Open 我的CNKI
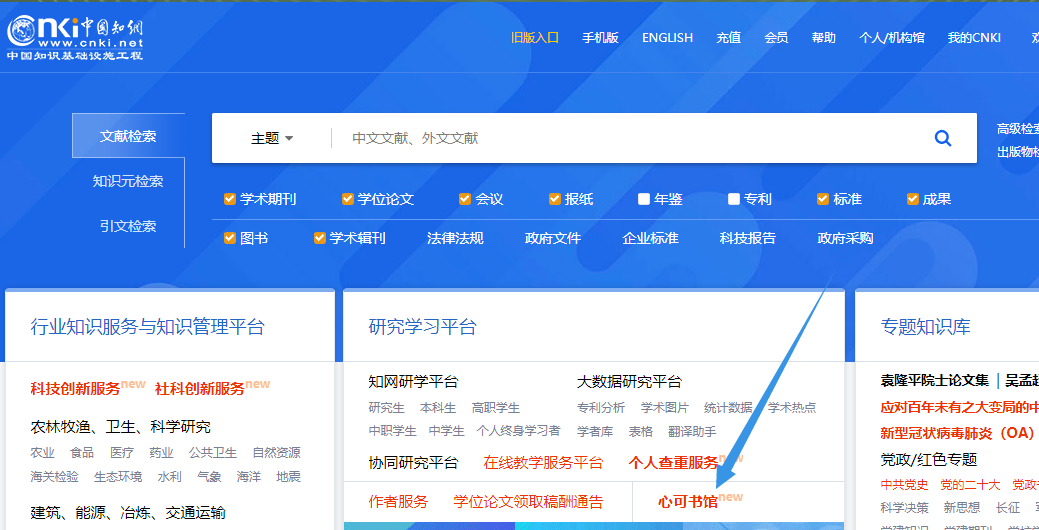Screen dimensions: 1039x530 coord(974,38)
